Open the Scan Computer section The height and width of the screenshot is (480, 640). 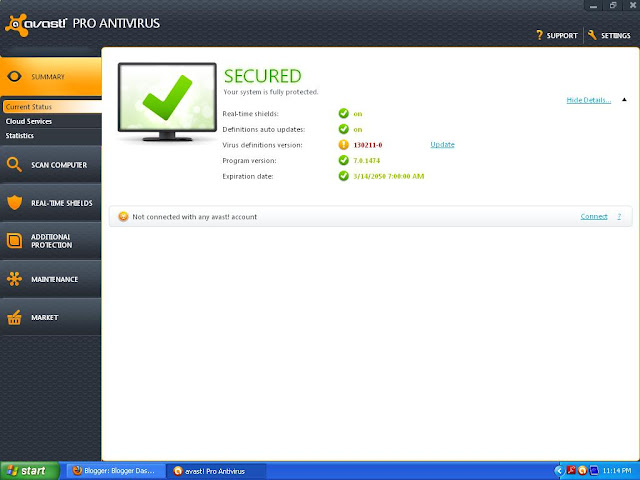[x=51, y=164]
